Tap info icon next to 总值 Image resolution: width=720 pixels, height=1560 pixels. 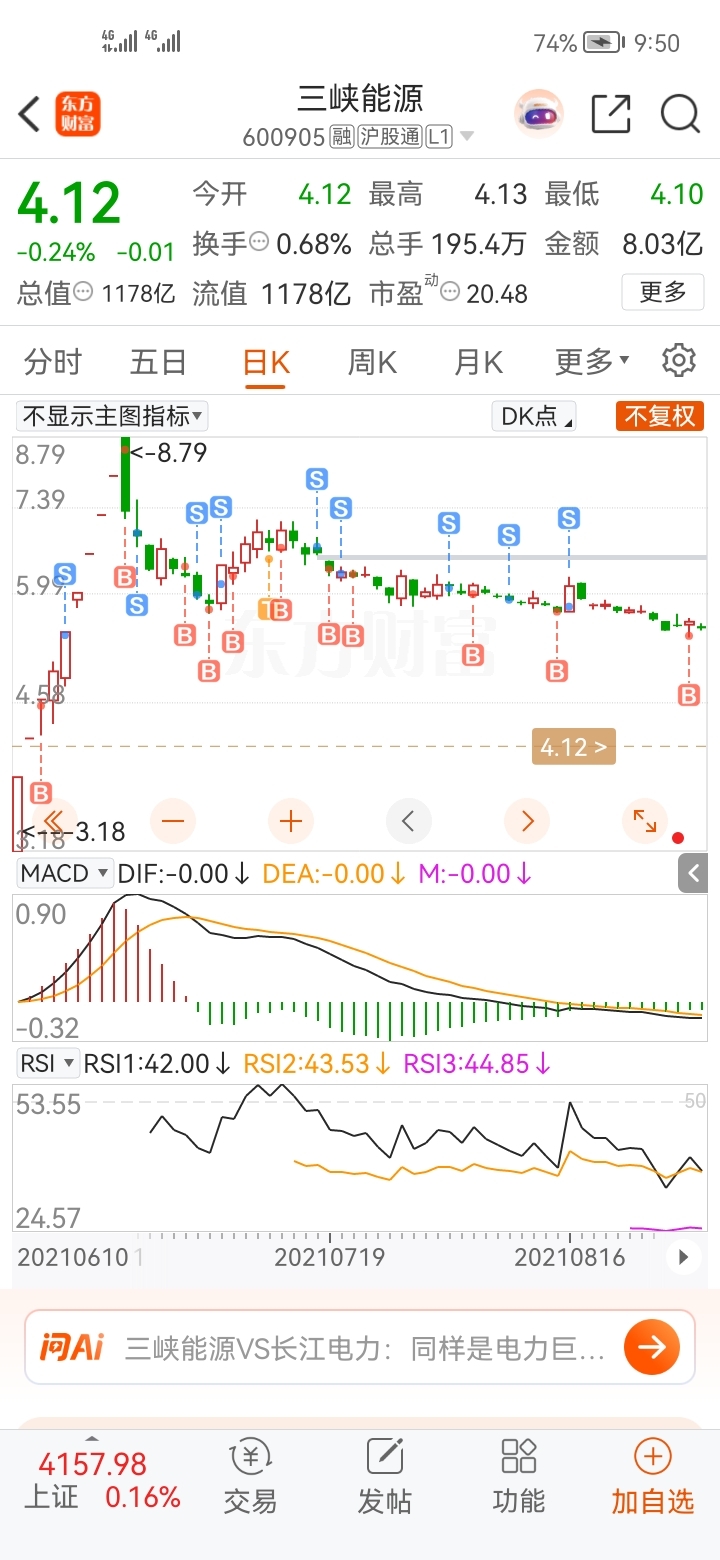click(84, 293)
